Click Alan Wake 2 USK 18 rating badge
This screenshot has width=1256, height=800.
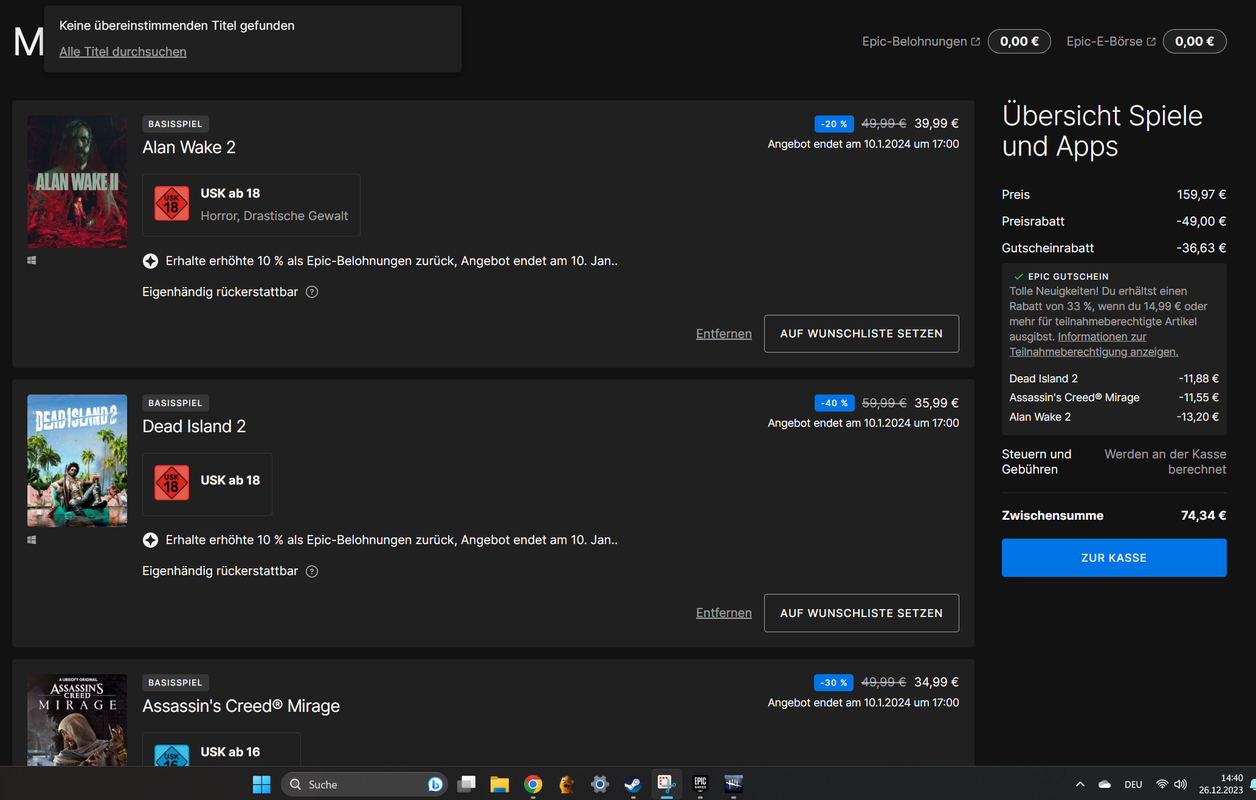(171, 204)
